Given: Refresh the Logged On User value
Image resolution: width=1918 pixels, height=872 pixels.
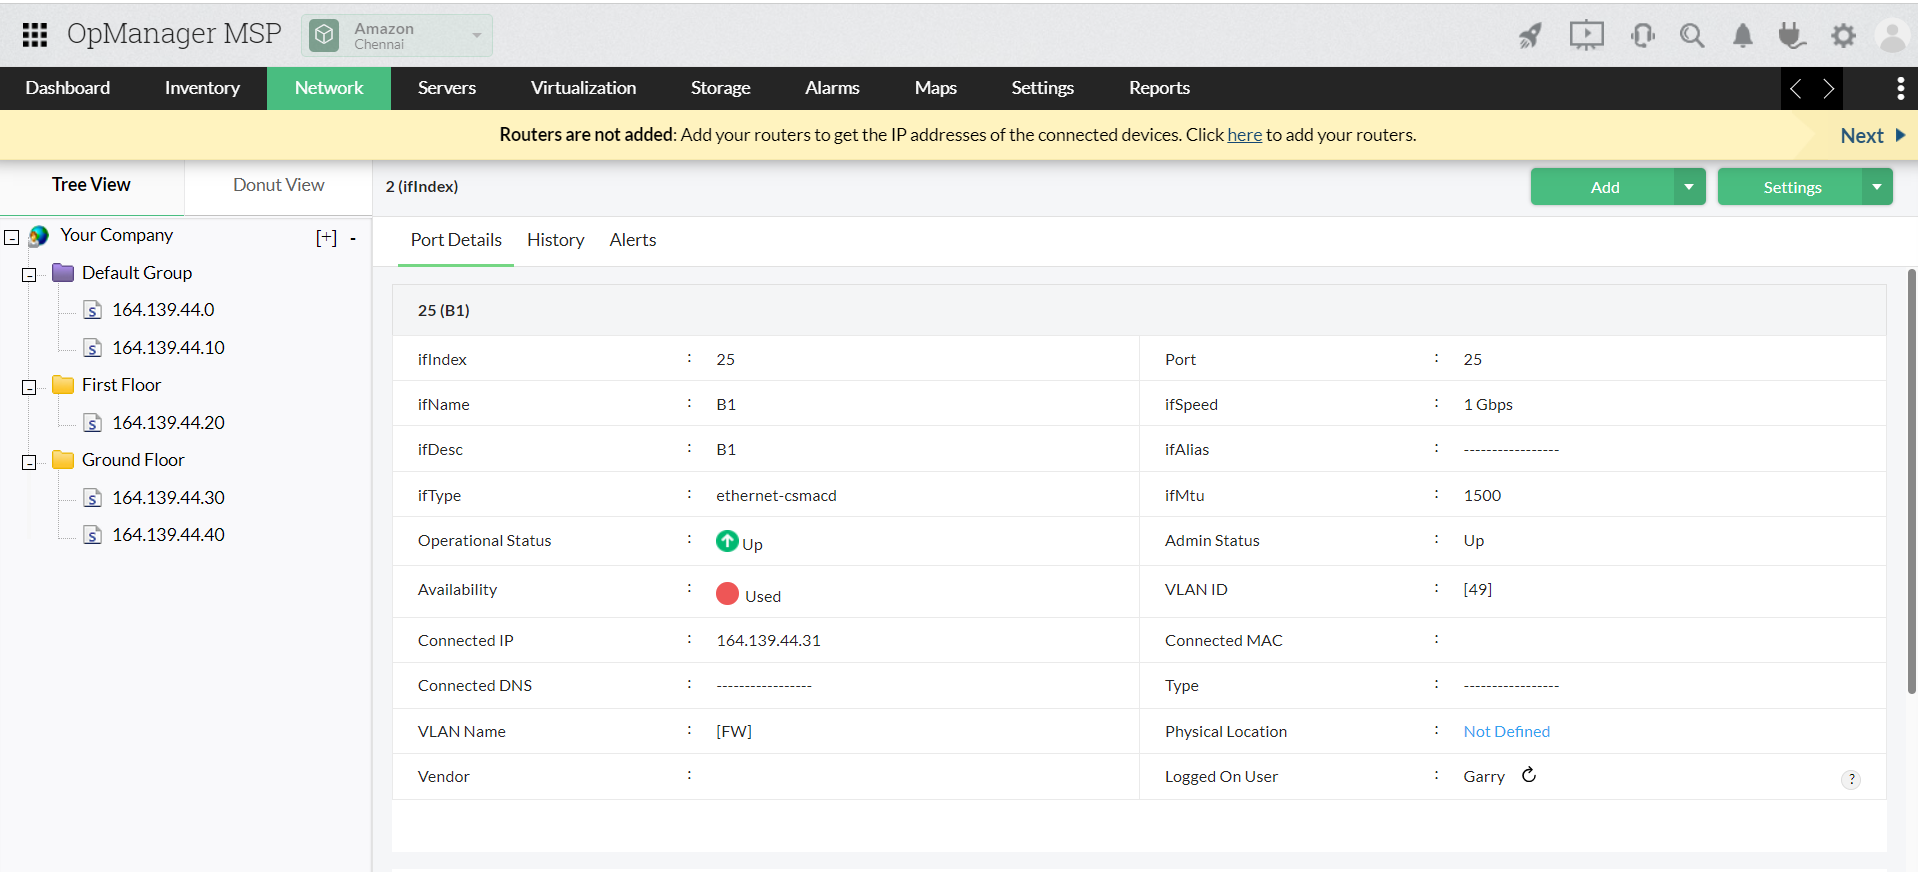Looking at the screenshot, I should pyautogui.click(x=1529, y=775).
